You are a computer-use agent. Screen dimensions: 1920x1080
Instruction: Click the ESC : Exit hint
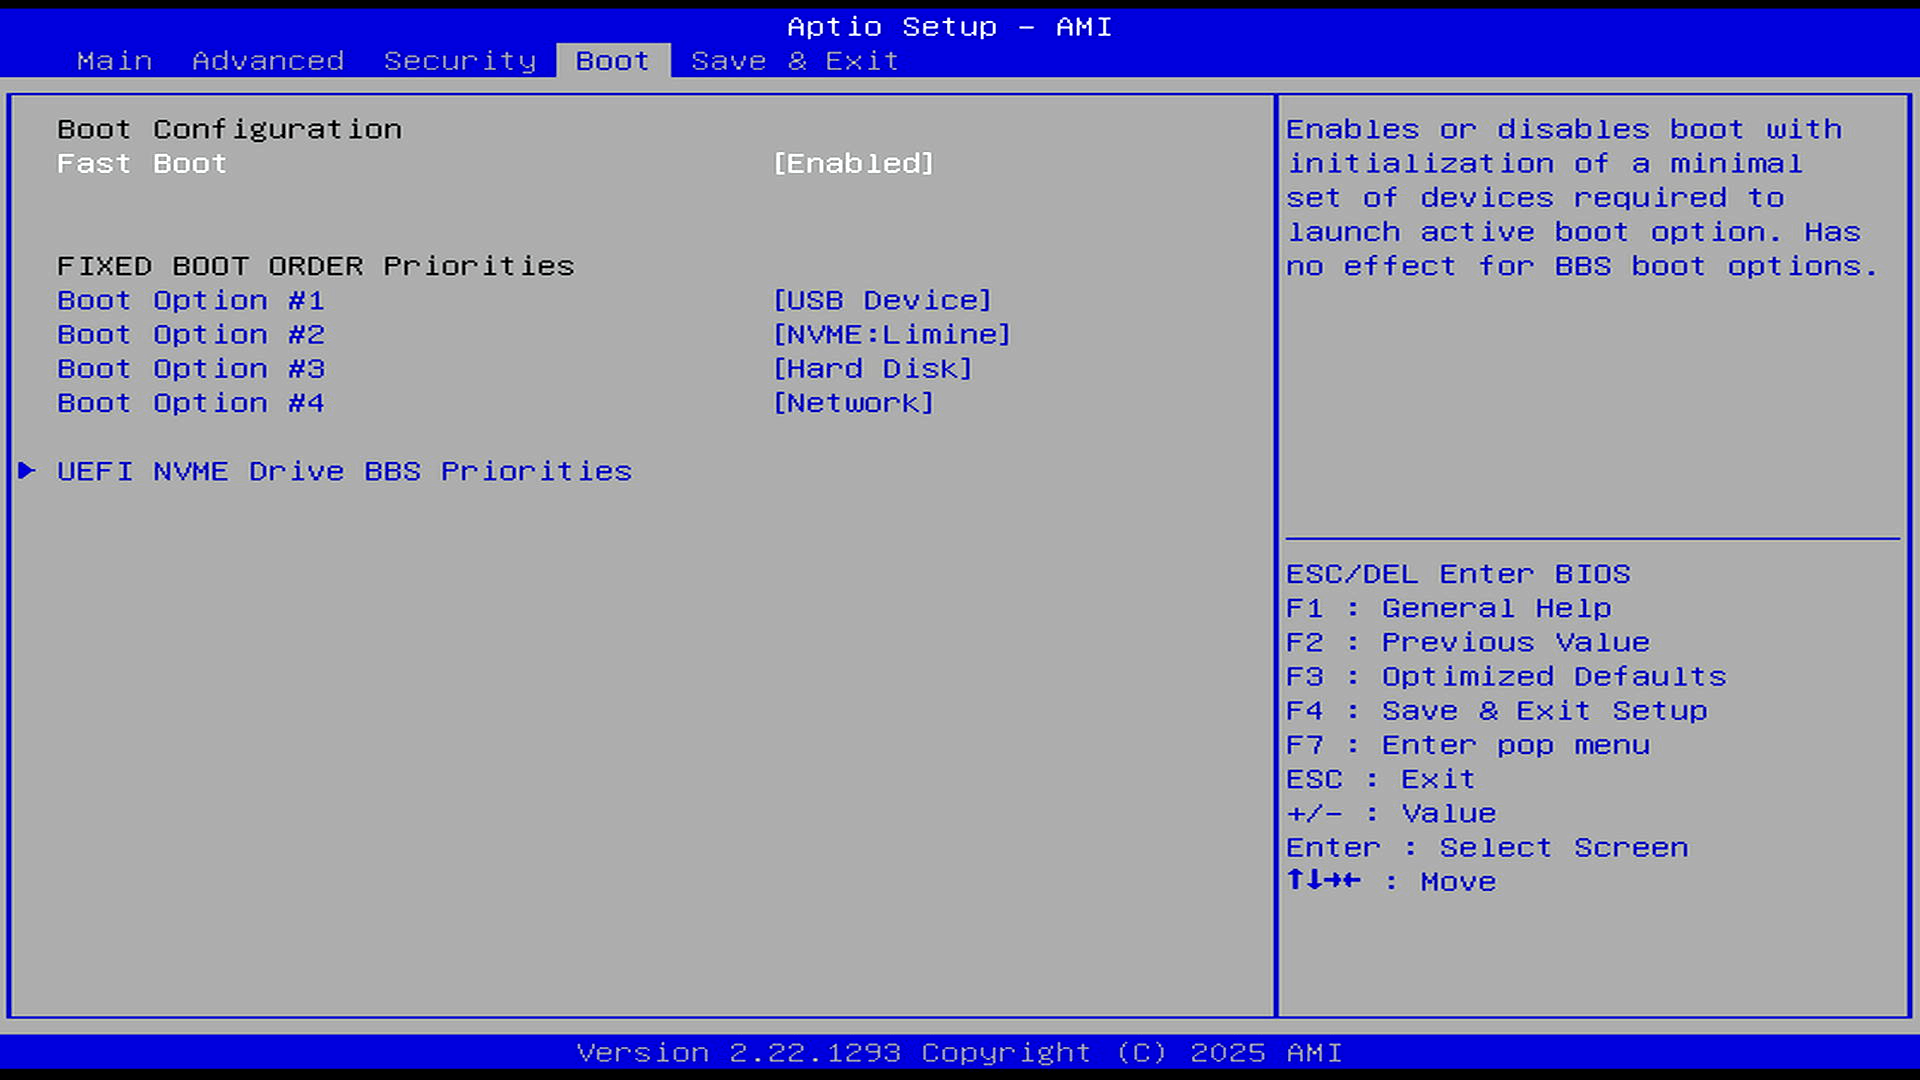click(1381, 779)
